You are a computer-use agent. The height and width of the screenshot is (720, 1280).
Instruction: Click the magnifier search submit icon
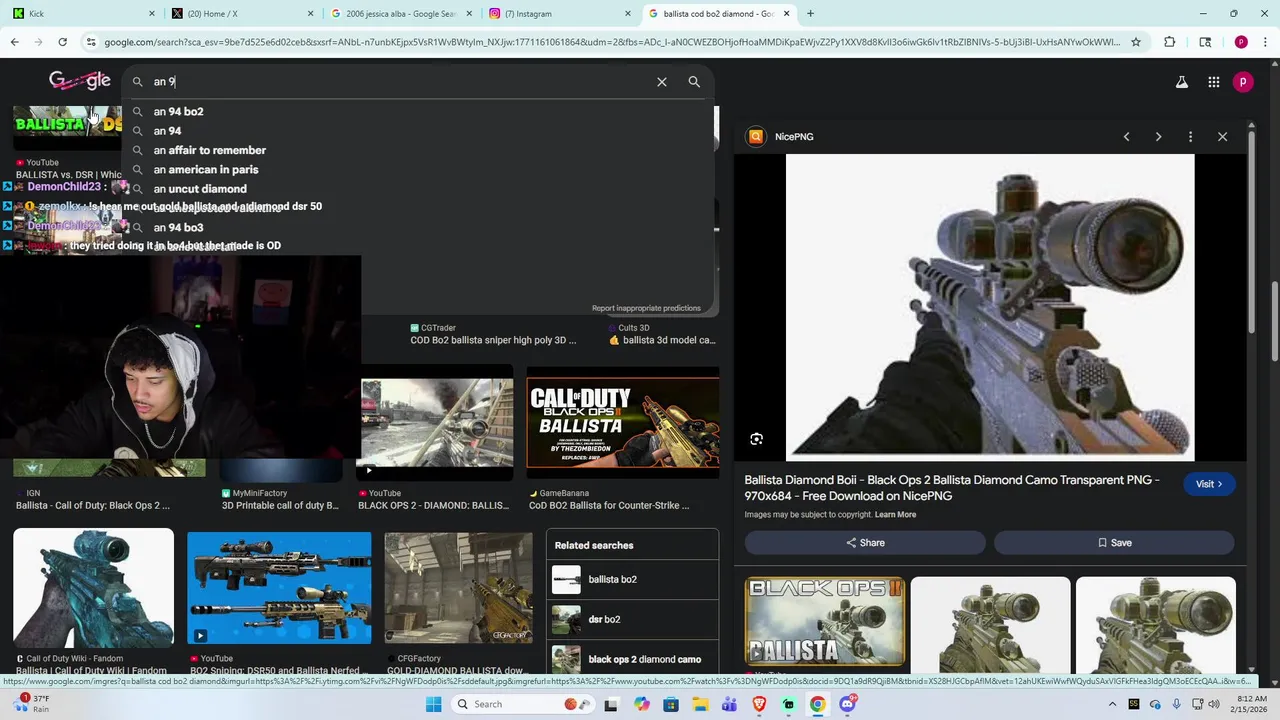coord(694,82)
